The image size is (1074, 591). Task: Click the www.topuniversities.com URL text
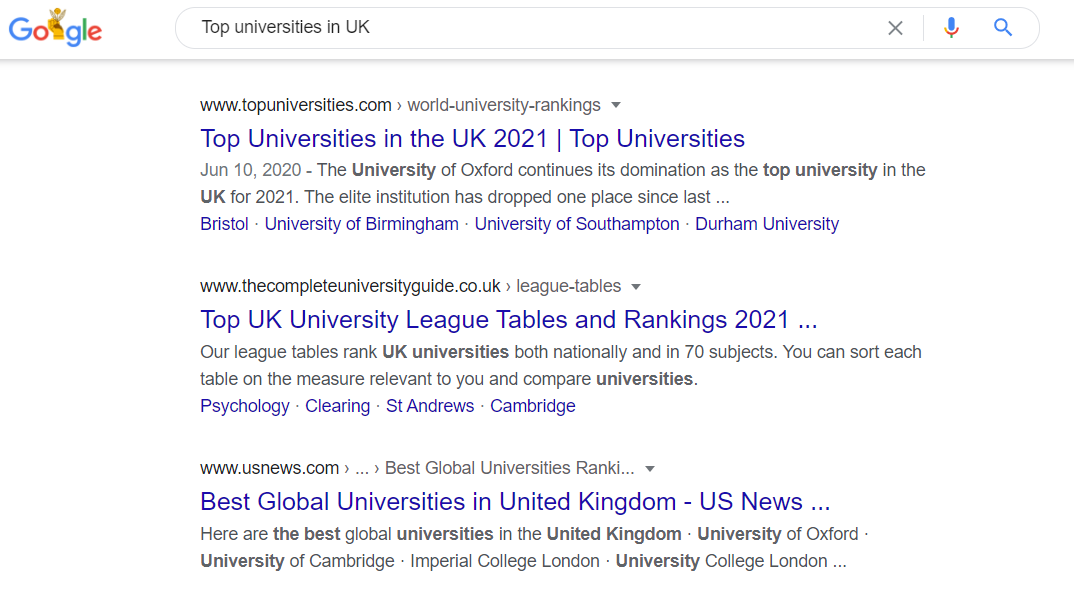[x=295, y=105]
